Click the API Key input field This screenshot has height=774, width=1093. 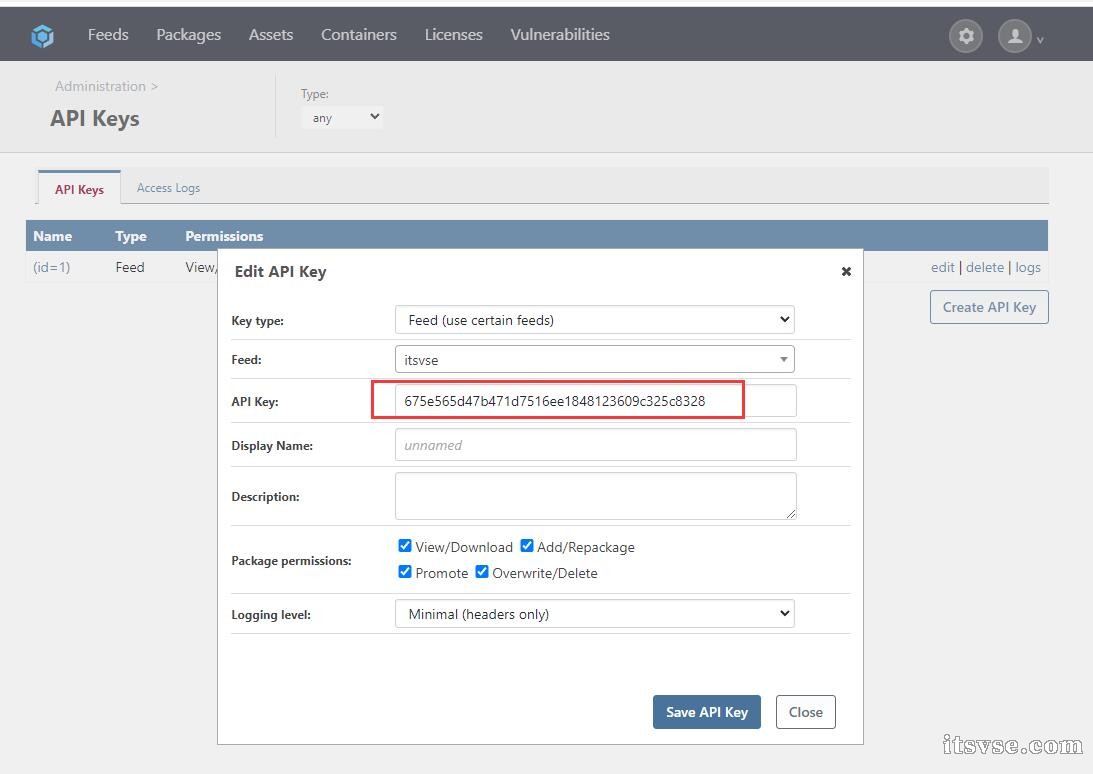(x=595, y=401)
